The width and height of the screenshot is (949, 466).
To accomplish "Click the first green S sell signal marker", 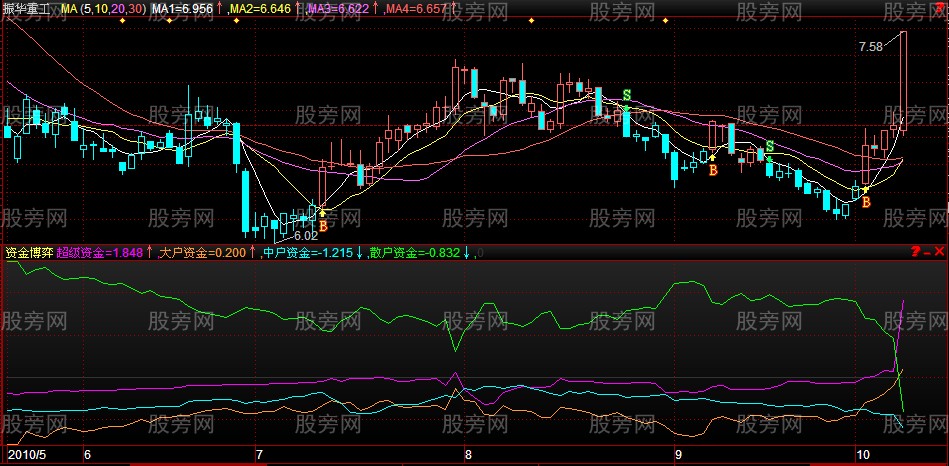I will 627,95.
